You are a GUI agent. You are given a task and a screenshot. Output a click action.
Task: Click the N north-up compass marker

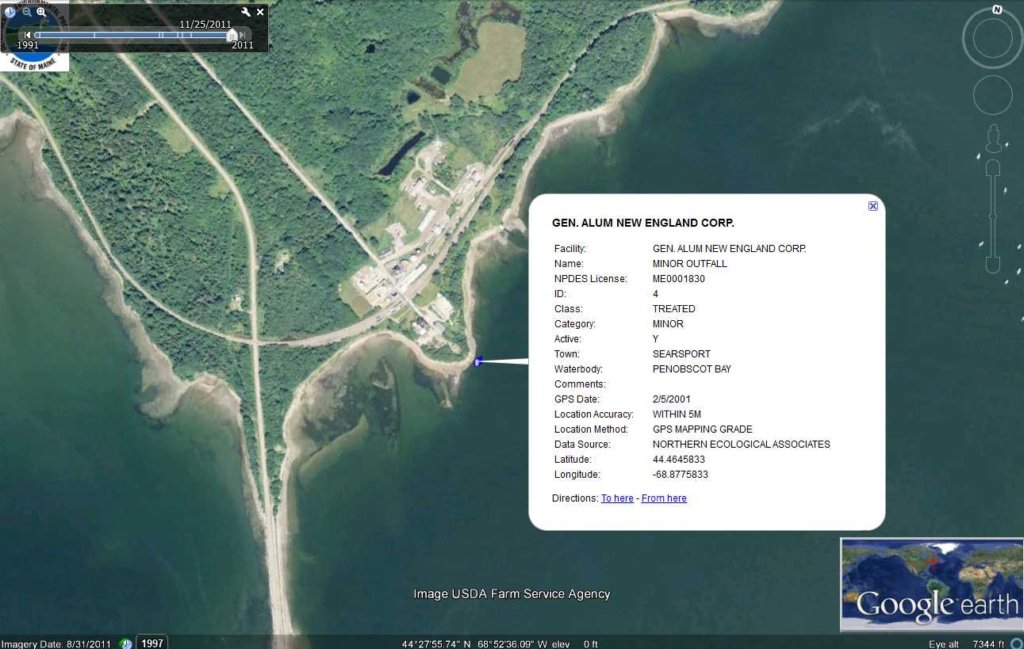[997, 9]
